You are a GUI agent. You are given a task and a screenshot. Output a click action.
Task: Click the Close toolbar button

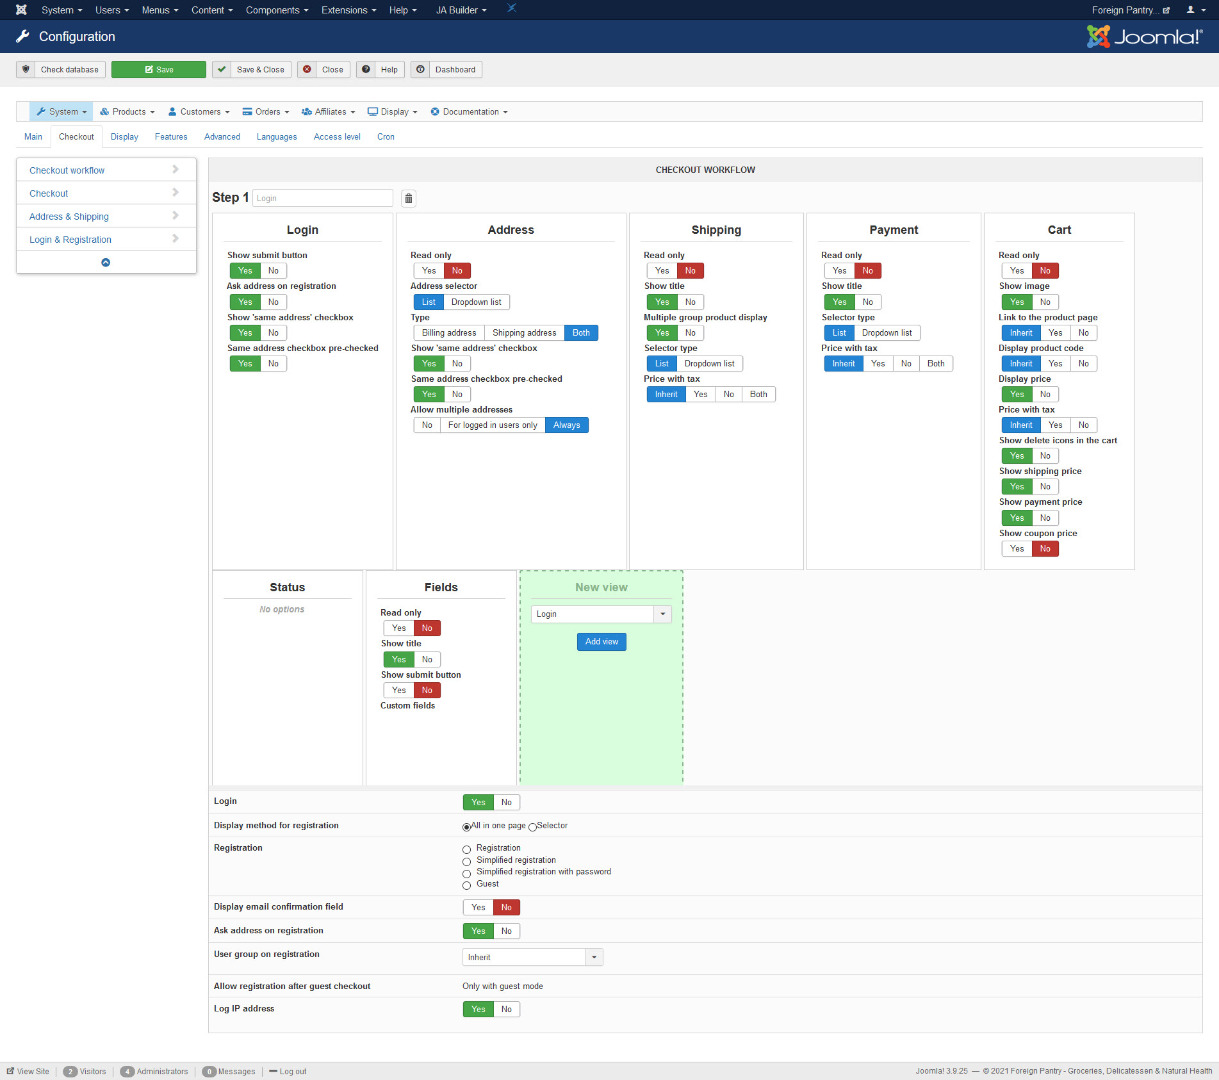click(324, 70)
